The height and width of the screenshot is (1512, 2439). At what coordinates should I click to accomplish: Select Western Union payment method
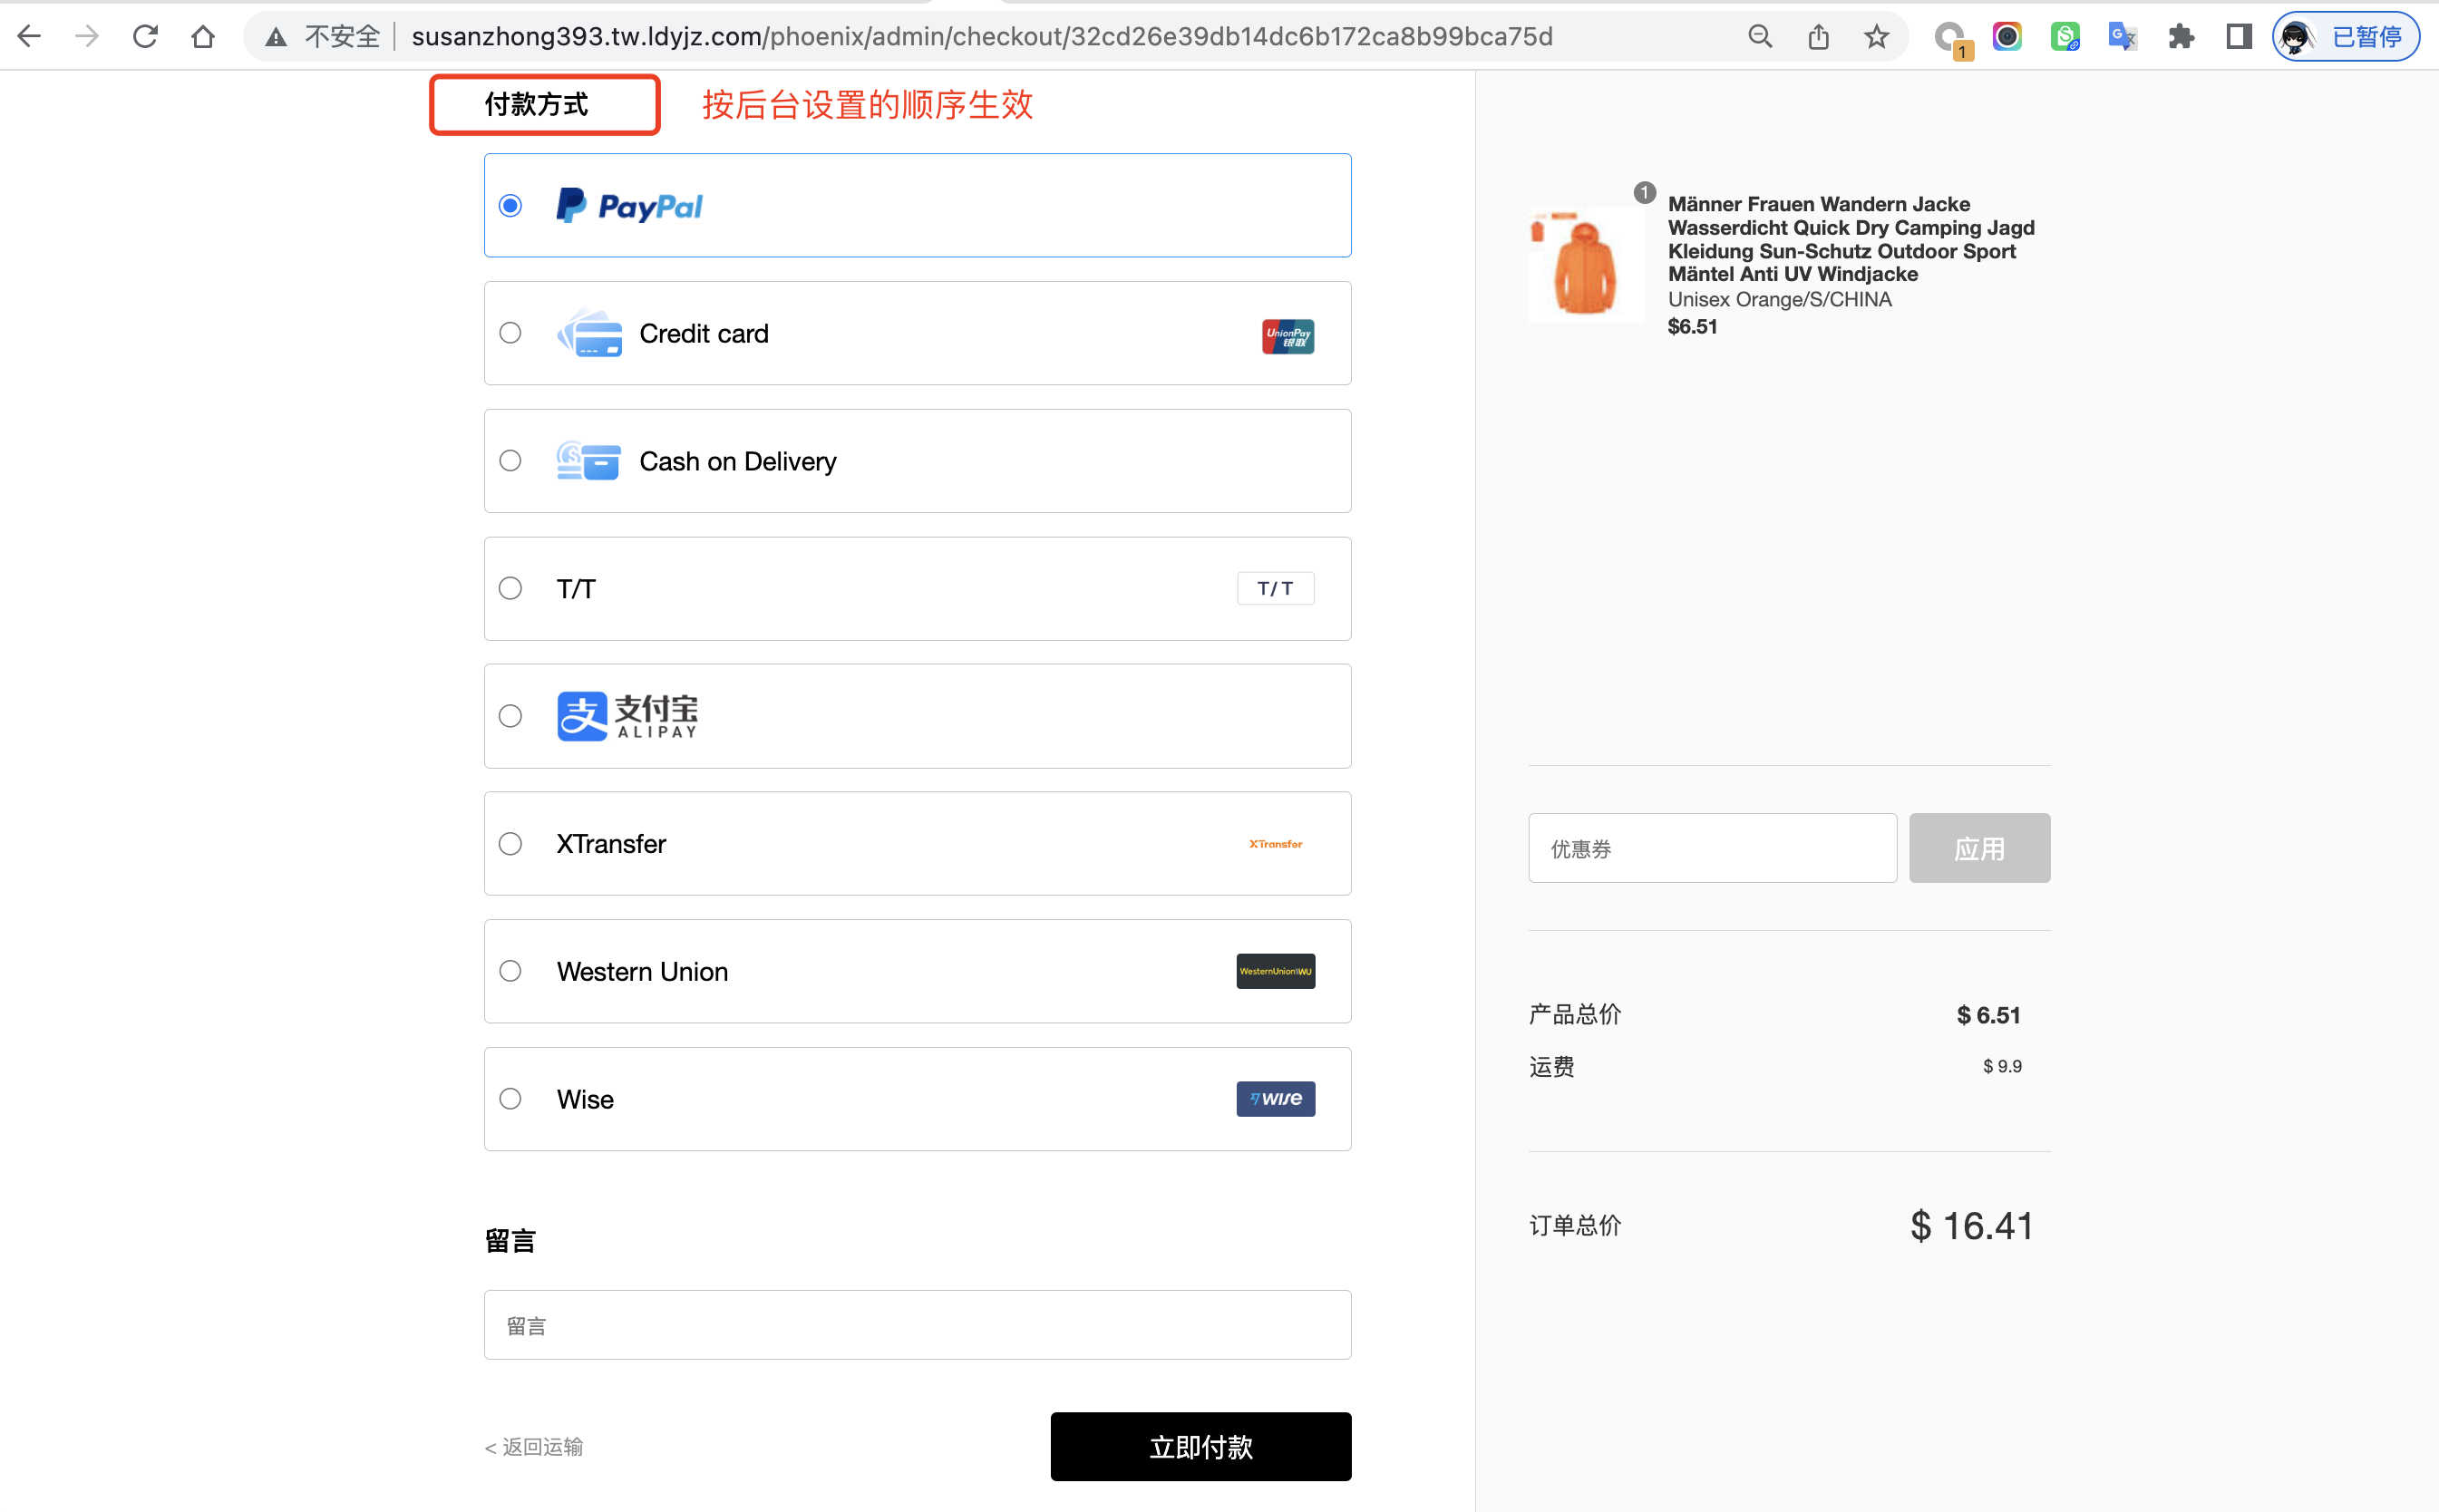point(510,971)
